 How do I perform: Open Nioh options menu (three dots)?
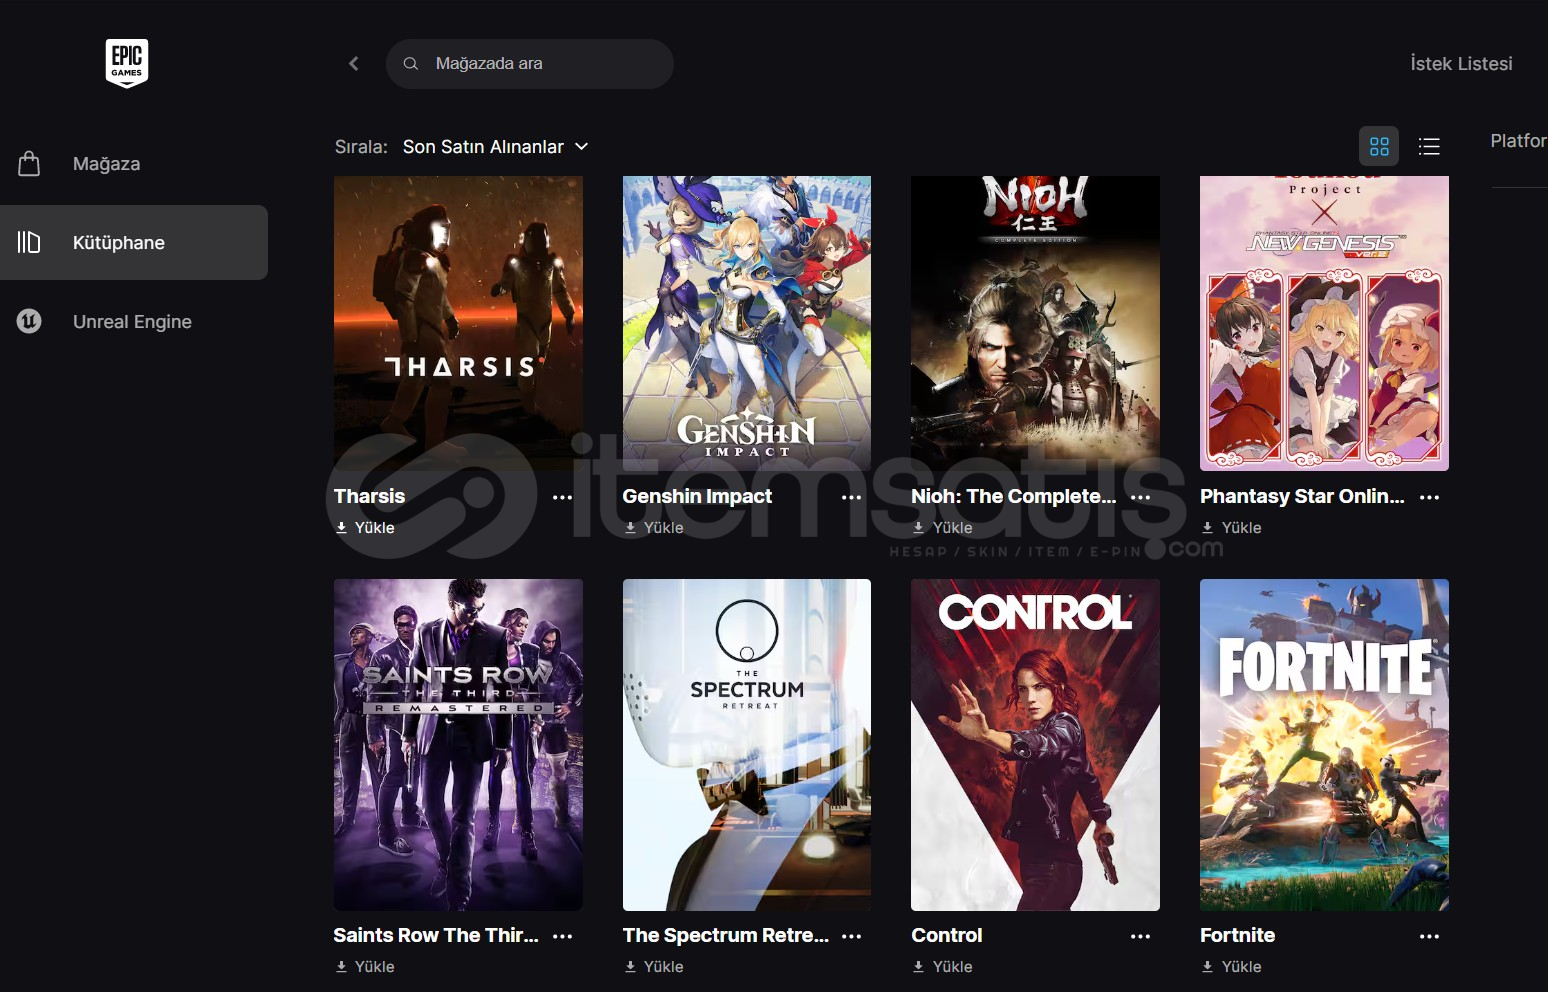[x=1141, y=497]
